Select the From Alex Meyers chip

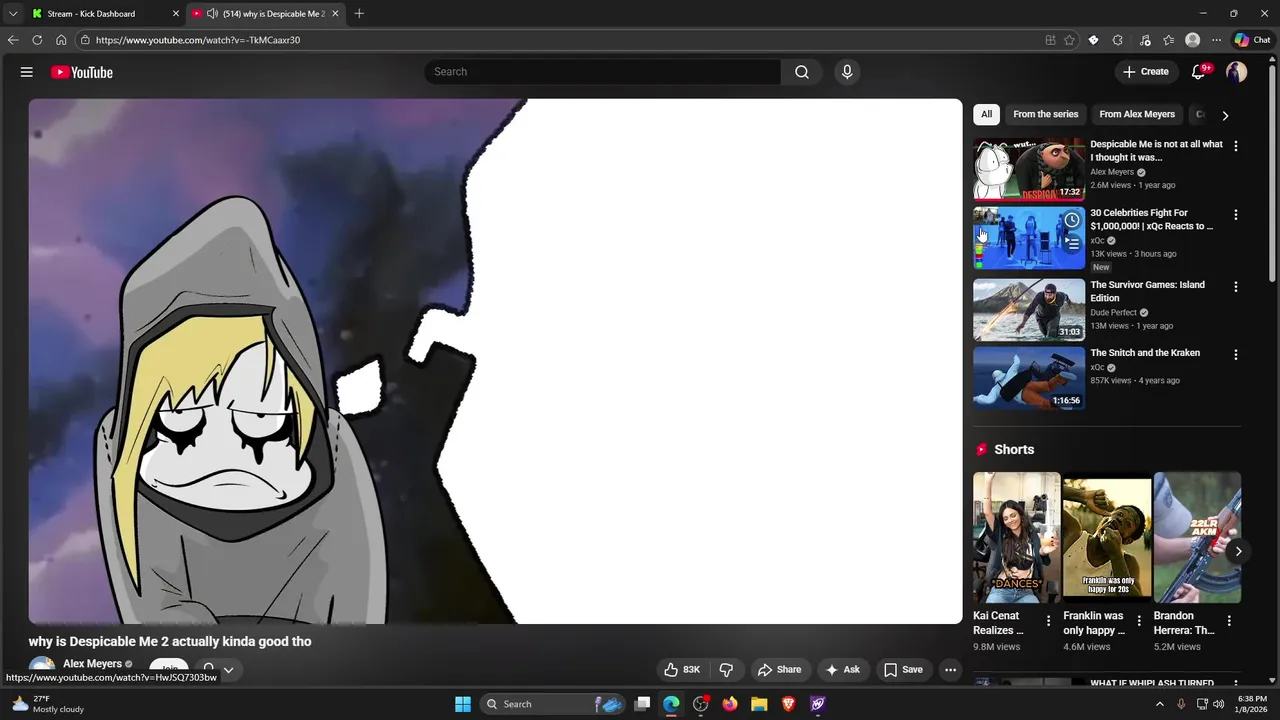[1137, 114]
